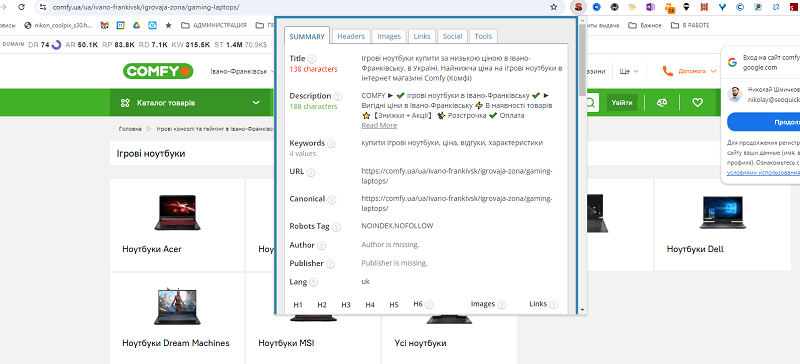The width and height of the screenshot is (800, 364).
Task: Expand the Ще dropdown in header
Action: pyautogui.click(x=629, y=71)
